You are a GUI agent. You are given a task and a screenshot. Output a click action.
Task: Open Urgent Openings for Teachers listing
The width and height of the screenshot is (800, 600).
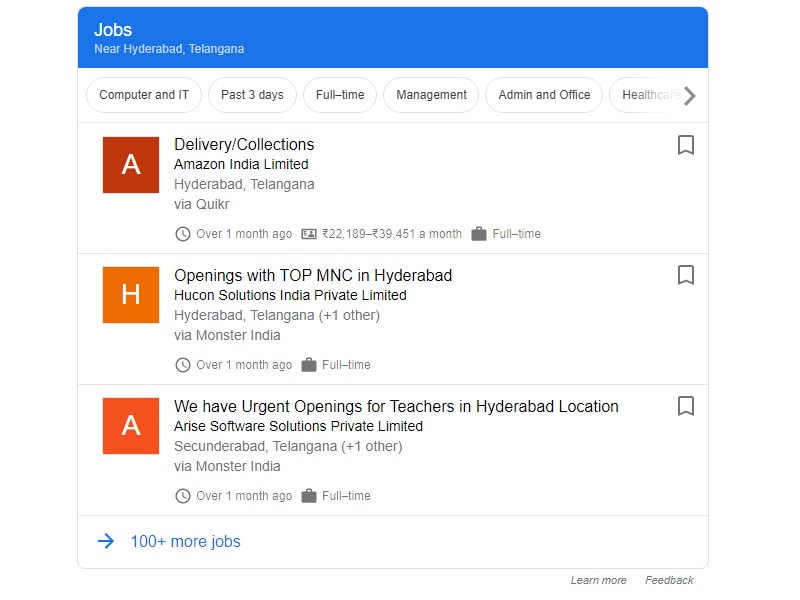396,407
